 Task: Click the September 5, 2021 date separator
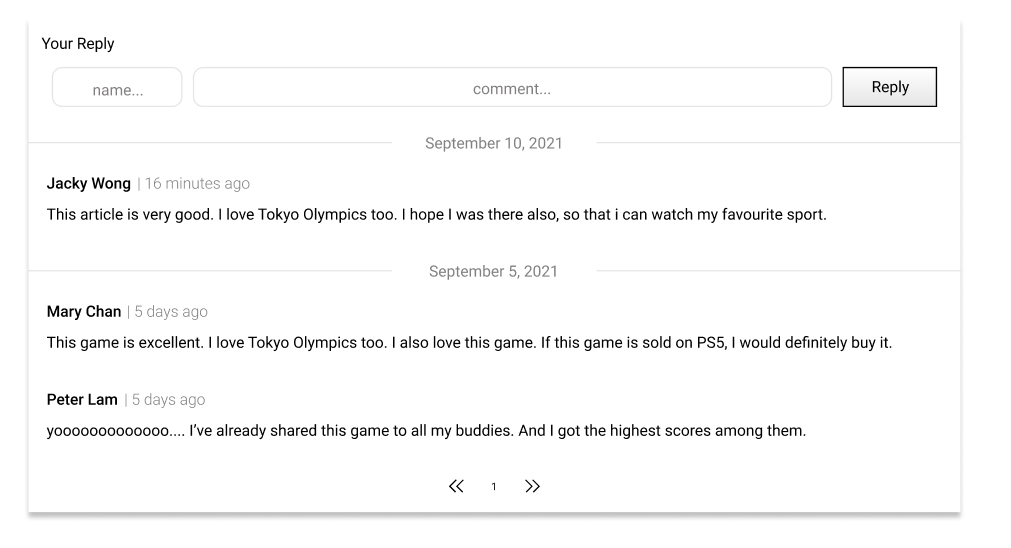click(x=493, y=271)
